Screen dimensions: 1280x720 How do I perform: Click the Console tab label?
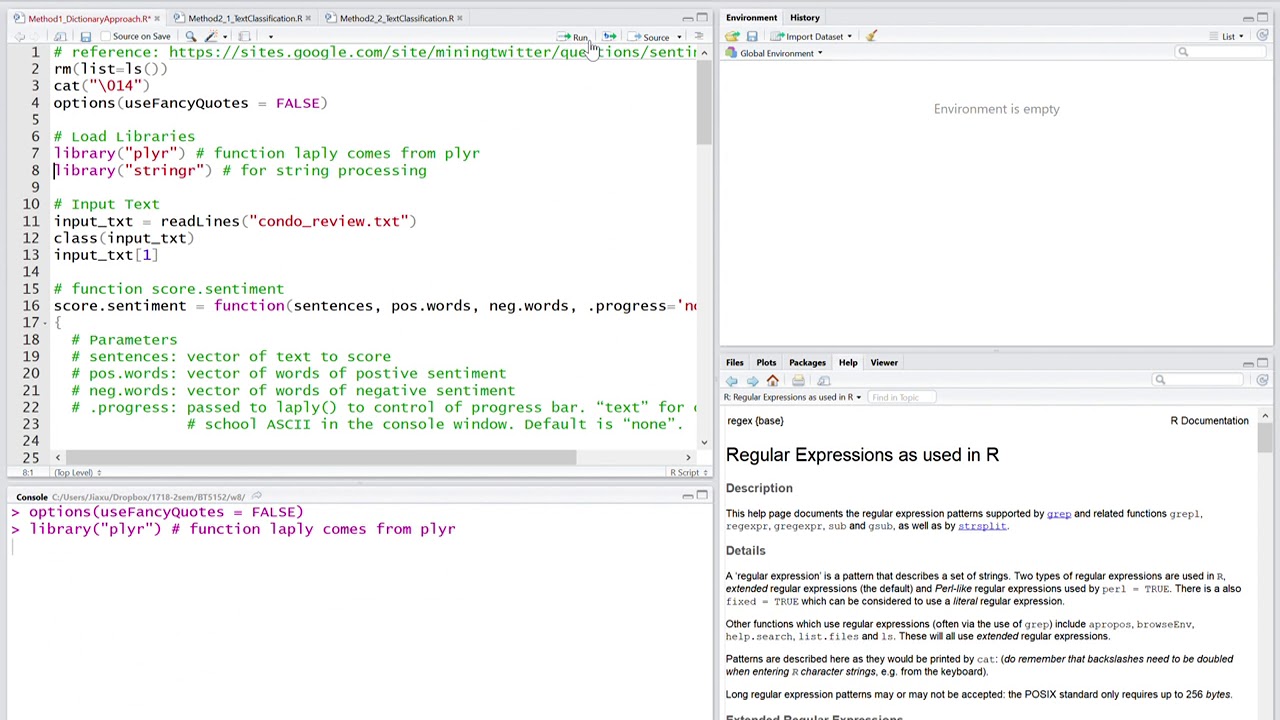tap(31, 497)
